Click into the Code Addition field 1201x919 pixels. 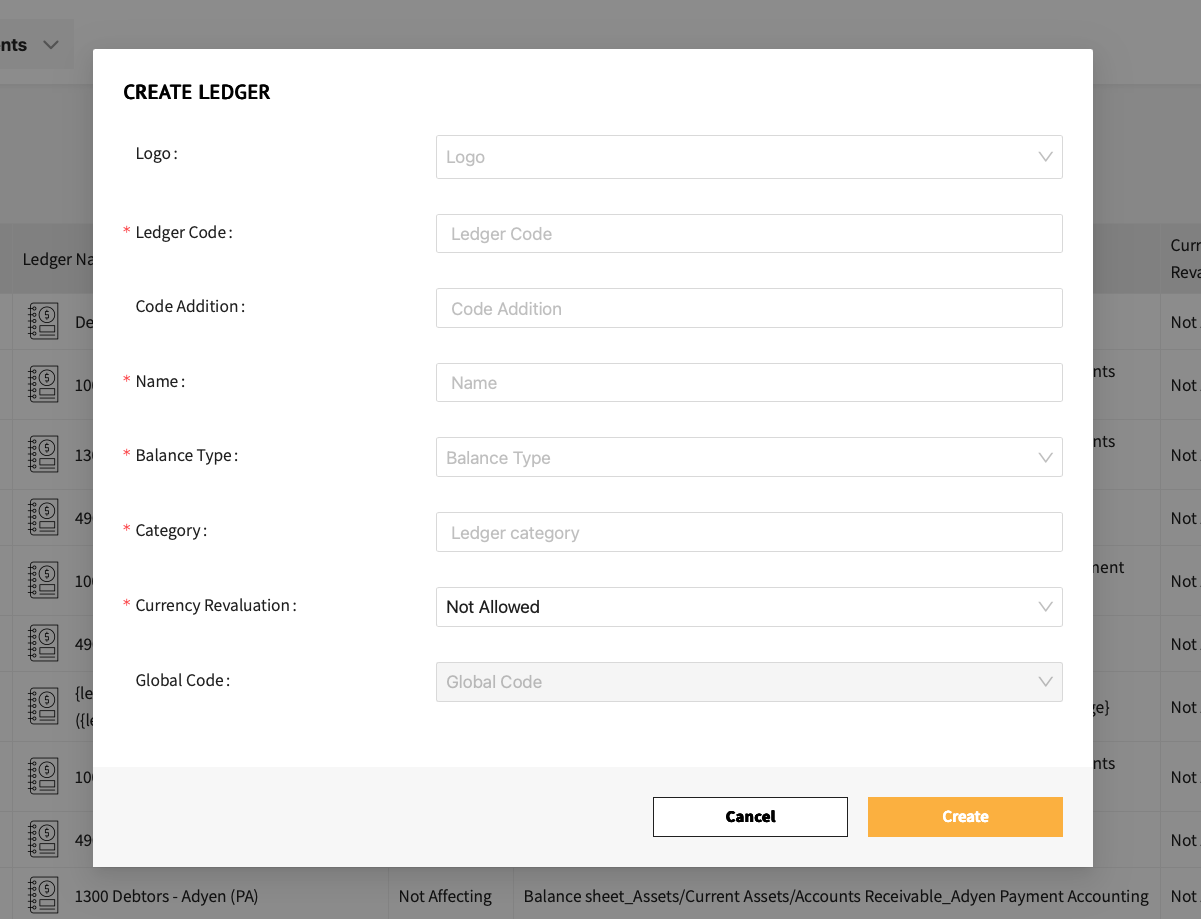point(749,308)
